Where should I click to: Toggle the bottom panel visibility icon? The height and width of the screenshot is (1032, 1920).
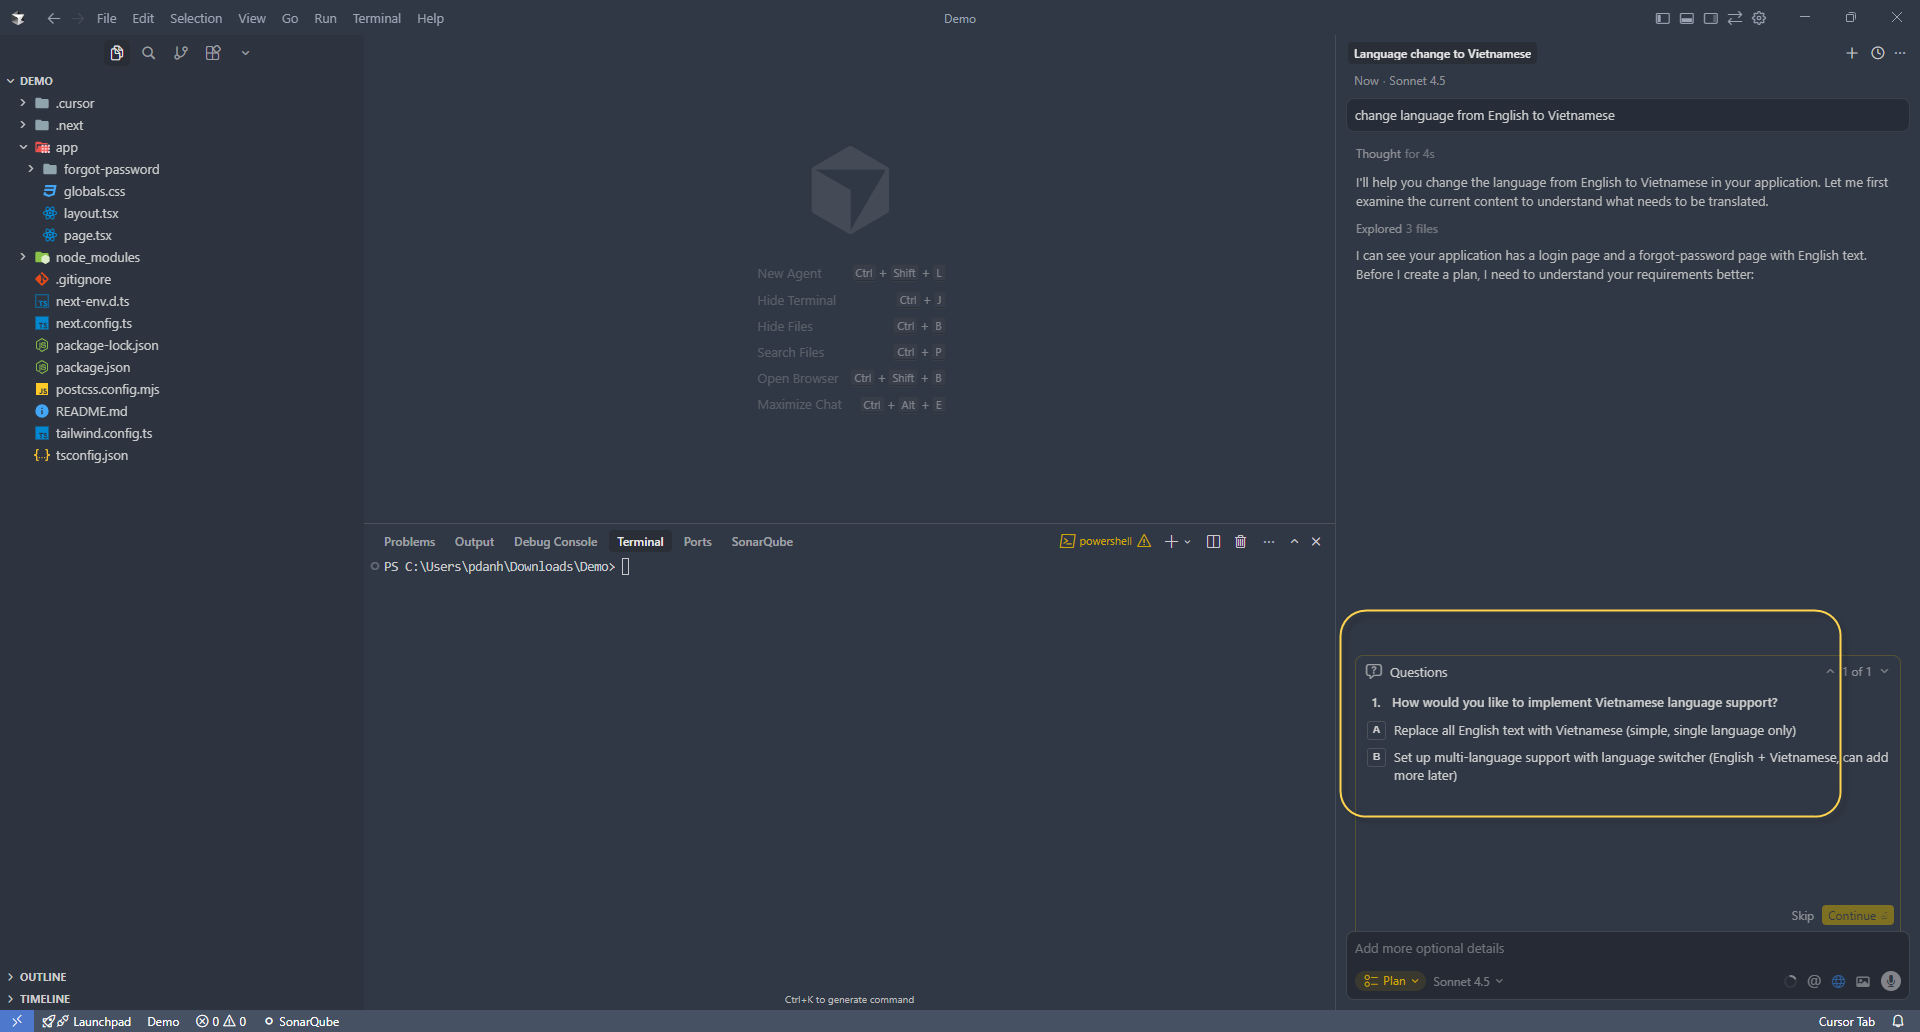(x=1686, y=17)
